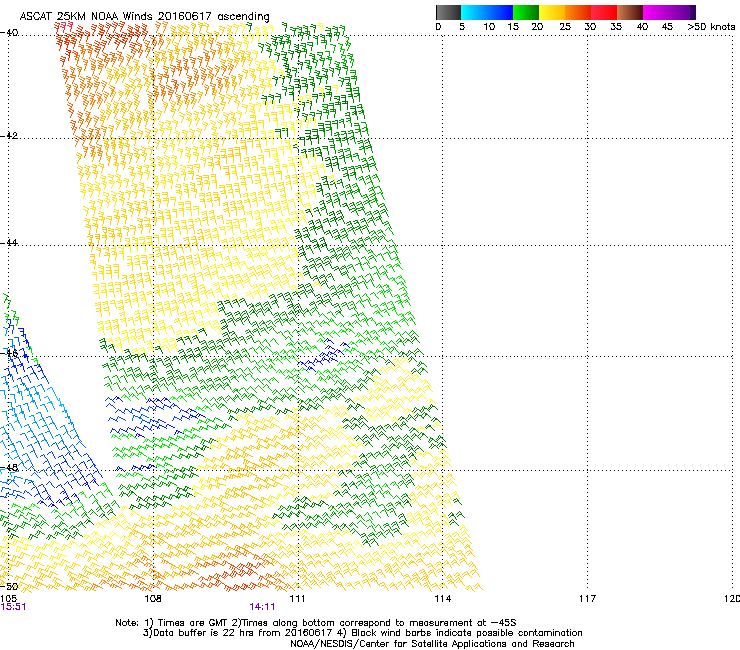Click the dark purple 45-50 knots swatch
Viewport: 740px width, 650px height.
click(682, 12)
